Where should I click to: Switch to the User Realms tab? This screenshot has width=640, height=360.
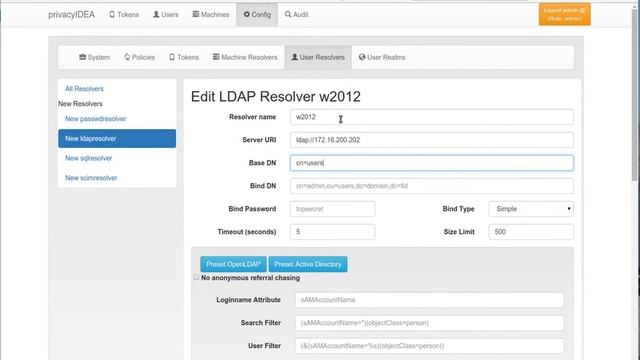(382, 58)
